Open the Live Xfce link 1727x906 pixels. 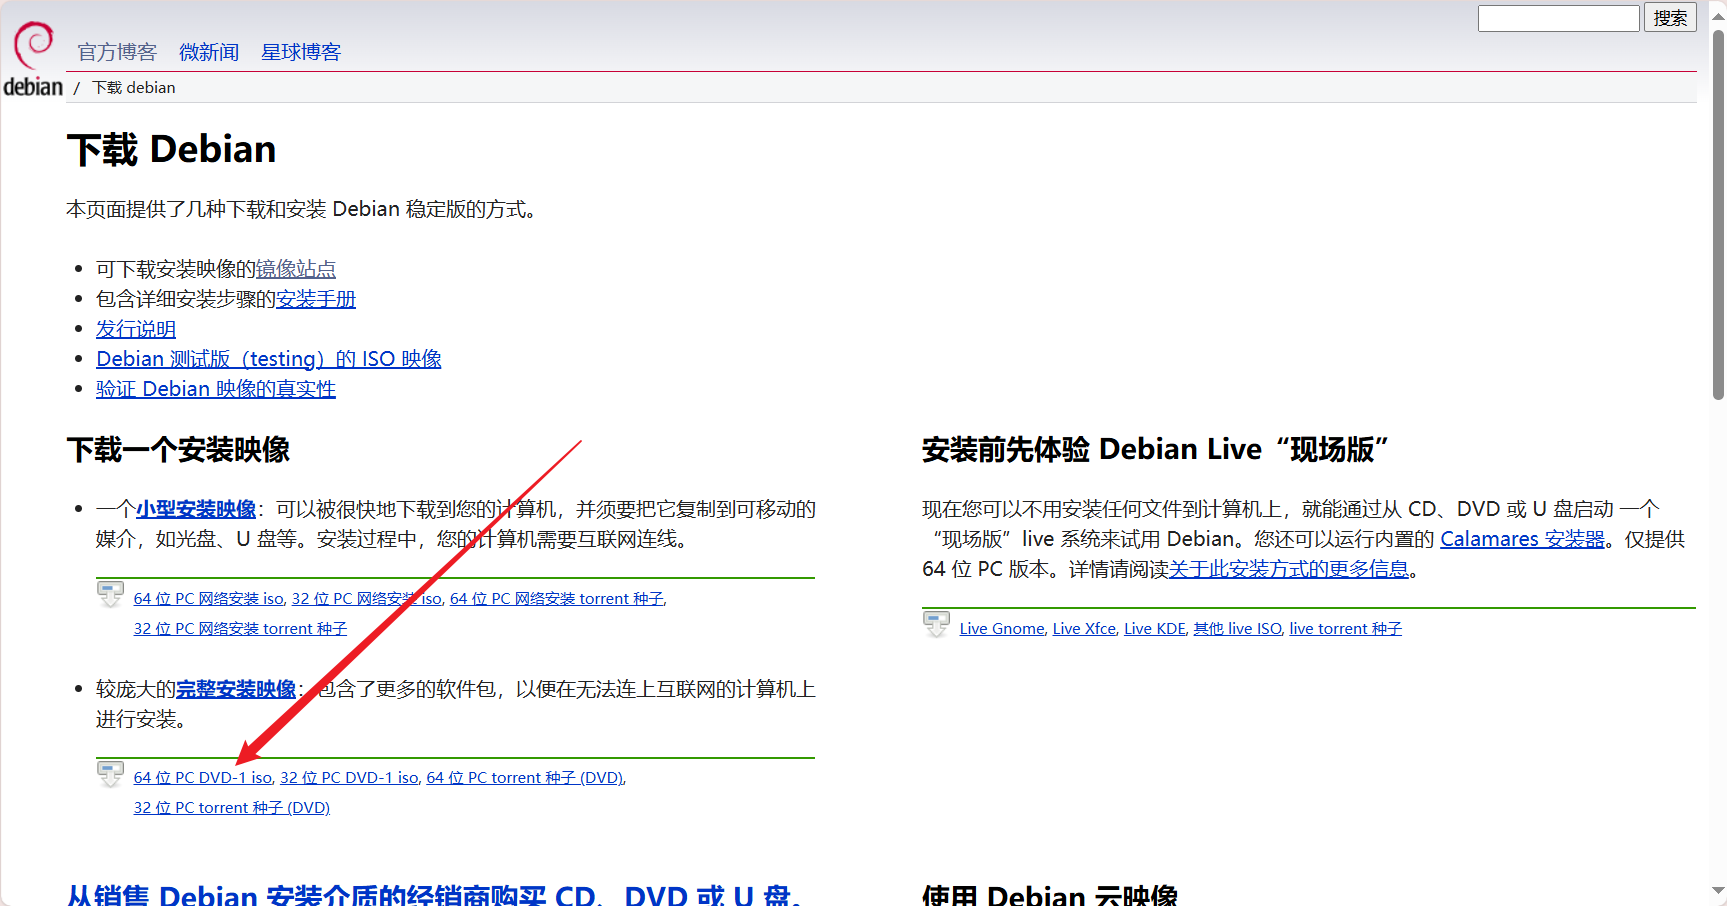pos(1084,629)
